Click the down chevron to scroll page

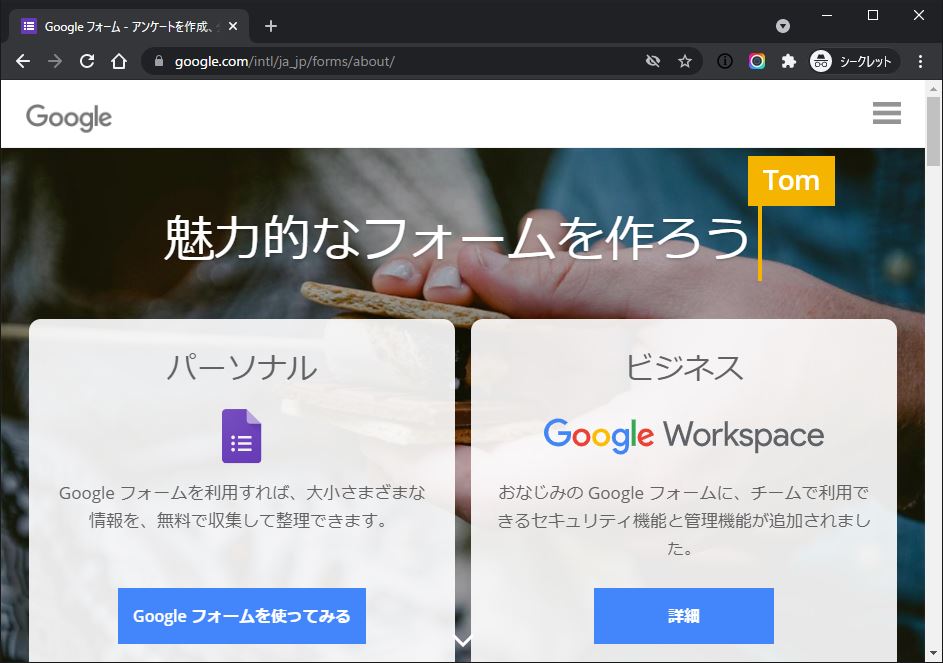tap(463, 641)
